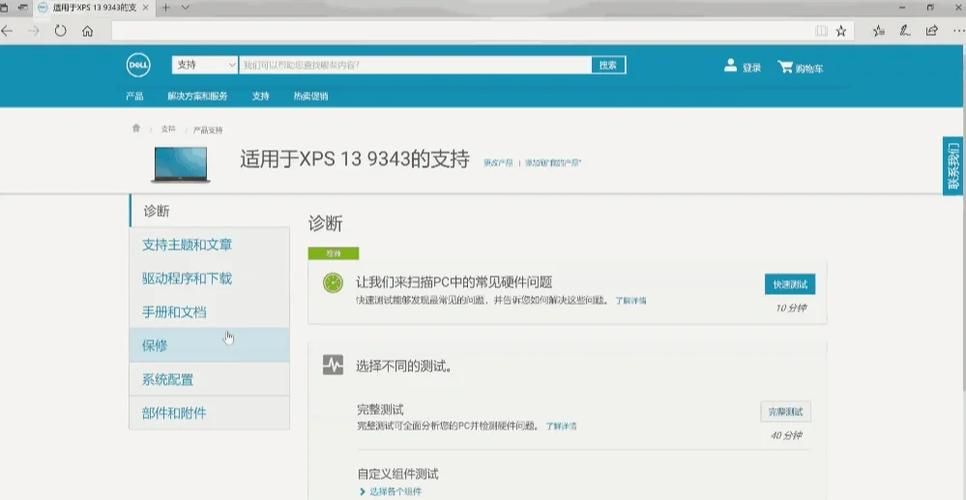Select 系统配置 in the sidebar
Screen dimensions: 966x500
209,379
